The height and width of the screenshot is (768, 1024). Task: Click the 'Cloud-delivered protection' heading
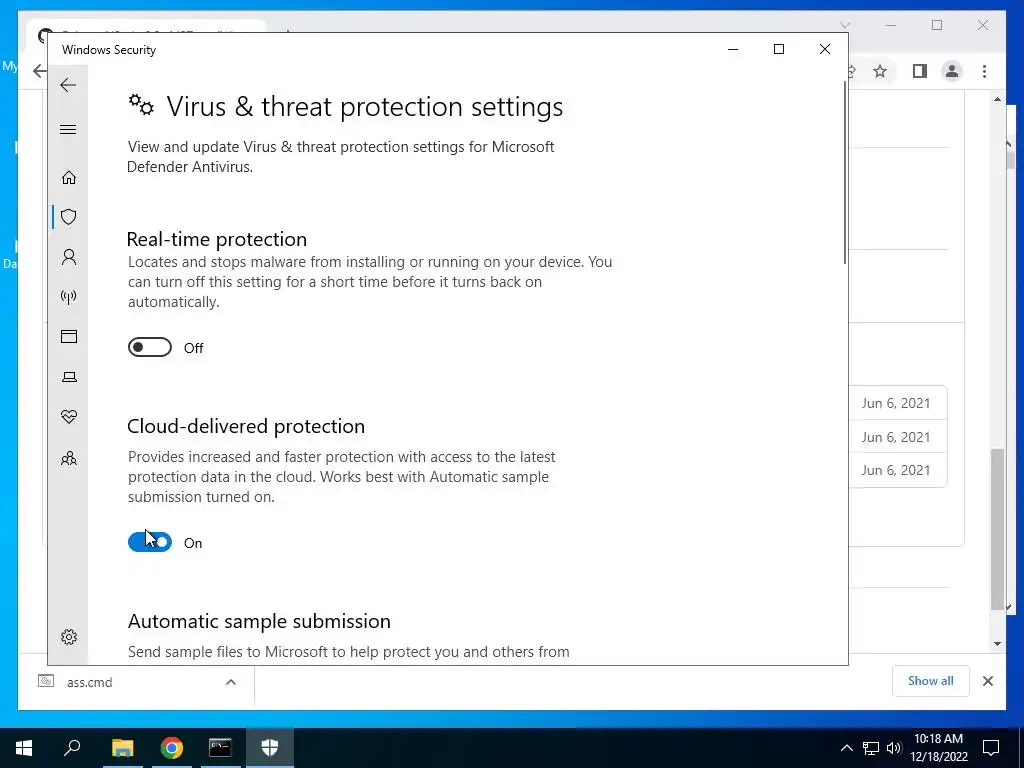[x=246, y=426]
